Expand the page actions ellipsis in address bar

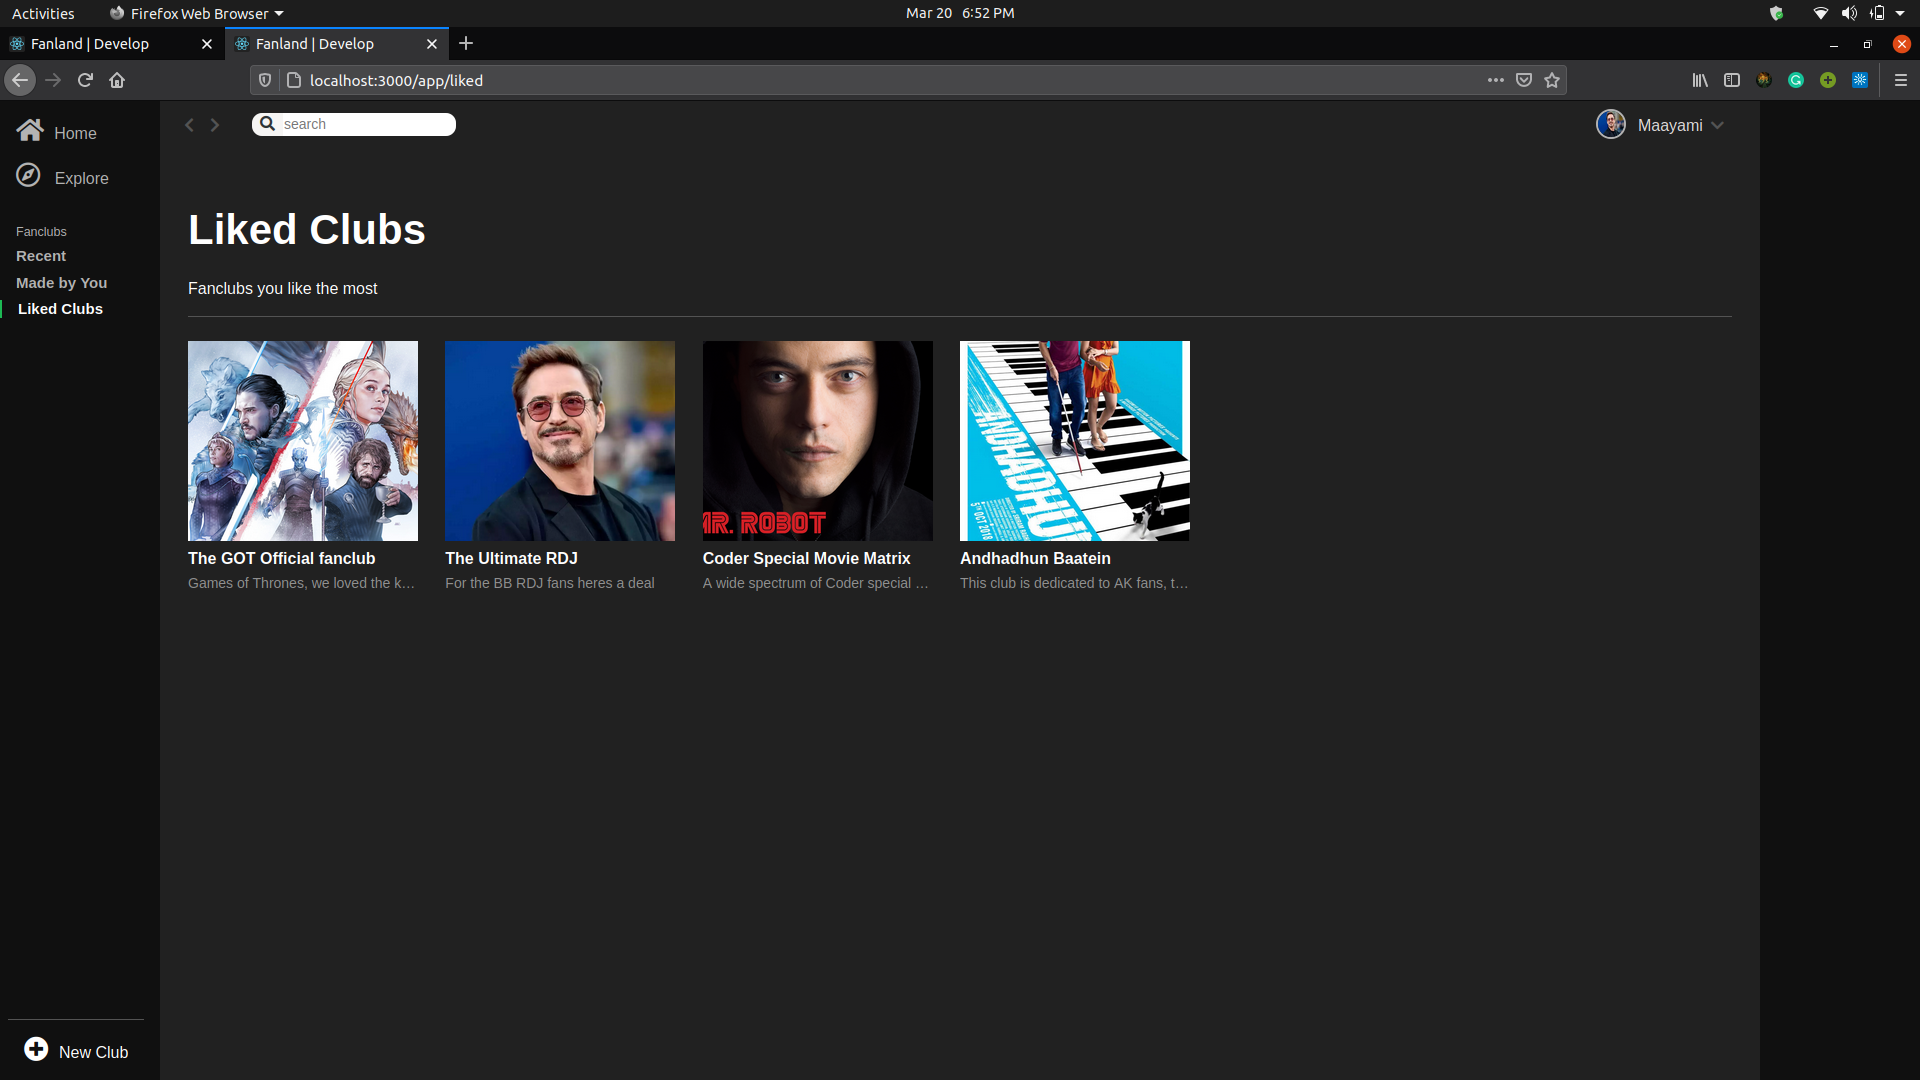tap(1495, 80)
